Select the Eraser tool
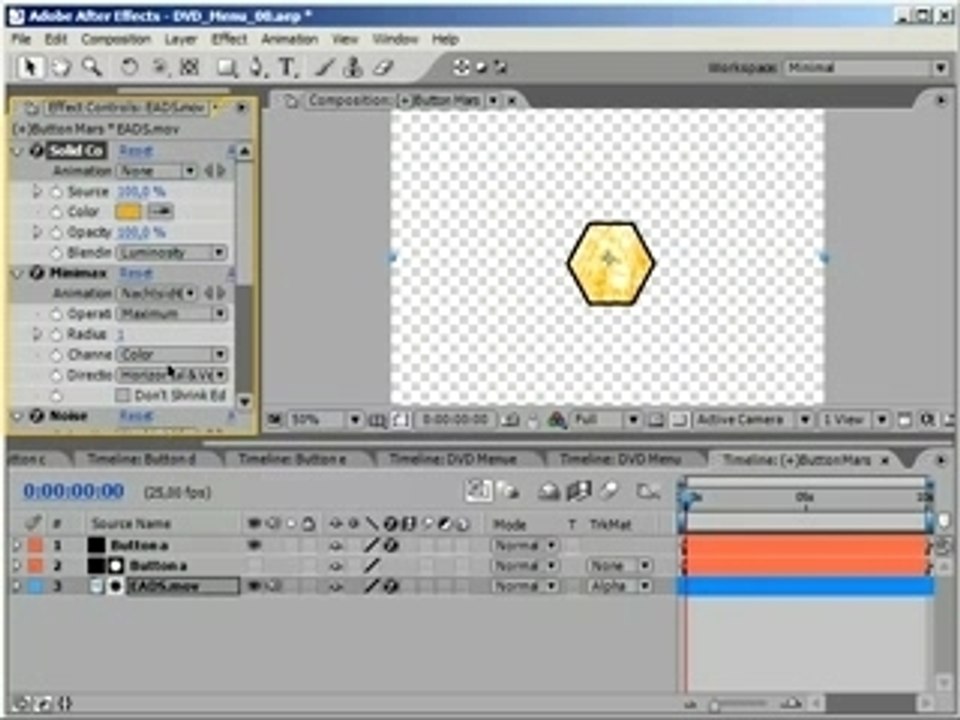The image size is (960, 720). (383, 67)
